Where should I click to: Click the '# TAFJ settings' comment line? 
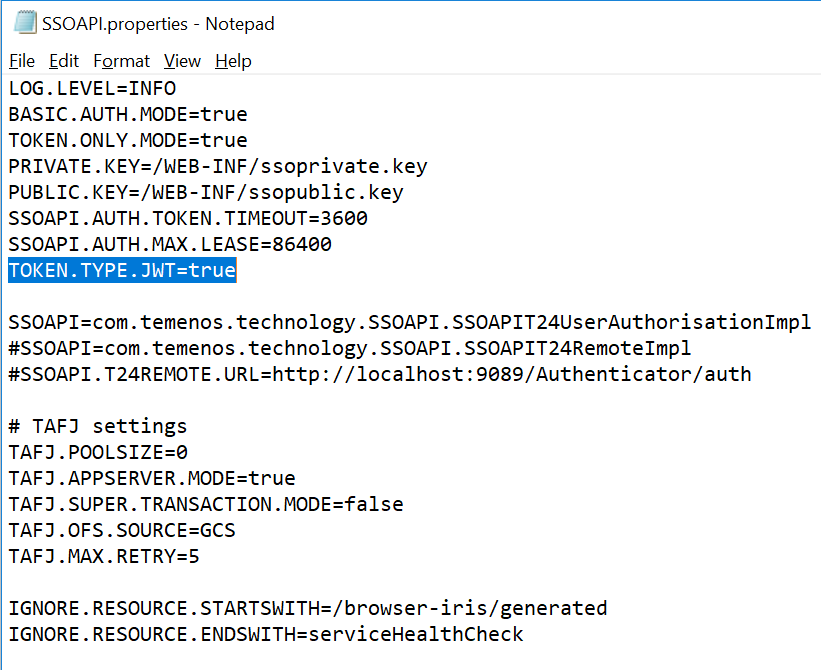(x=97, y=426)
